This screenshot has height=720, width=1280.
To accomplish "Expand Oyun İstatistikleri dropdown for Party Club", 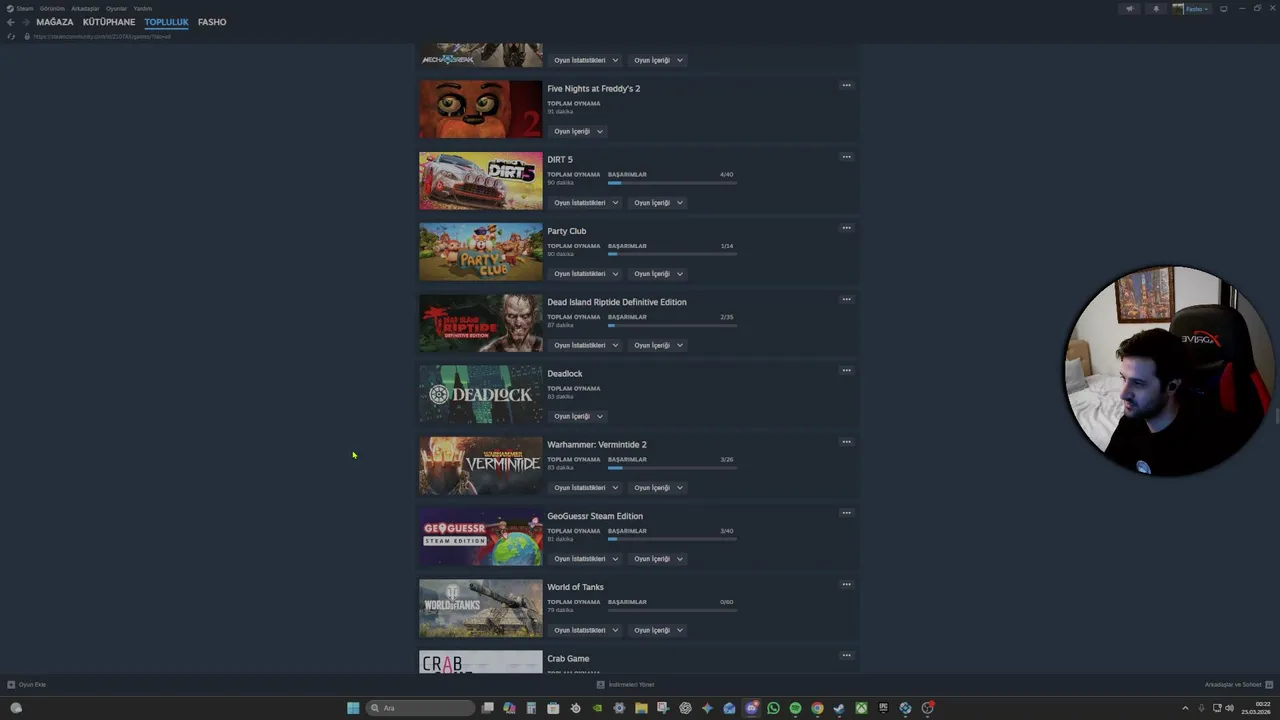I will [x=586, y=274].
